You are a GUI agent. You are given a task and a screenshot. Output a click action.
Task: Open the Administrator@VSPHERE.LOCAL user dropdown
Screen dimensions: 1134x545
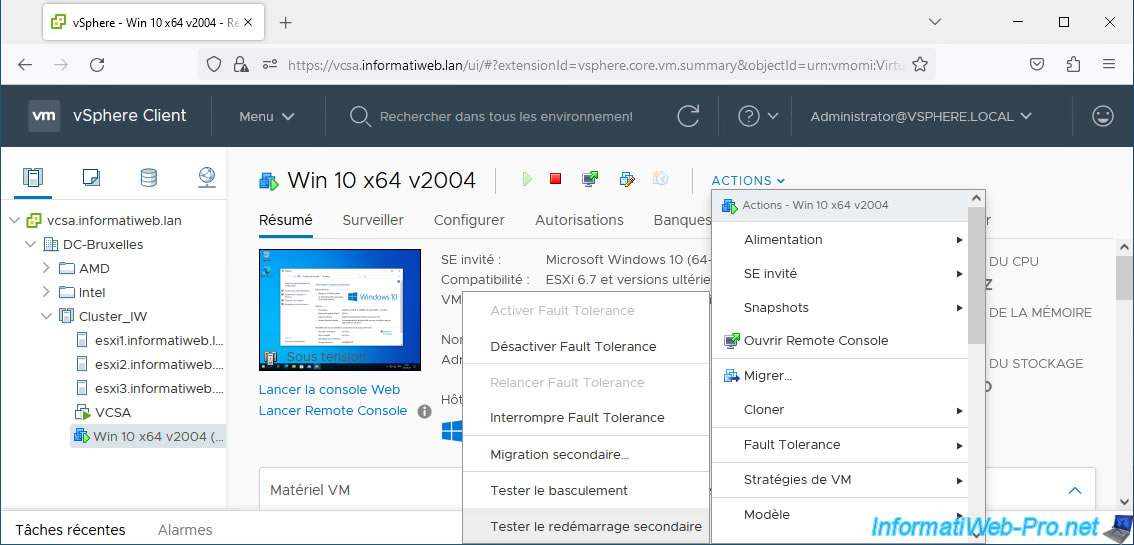tap(920, 116)
